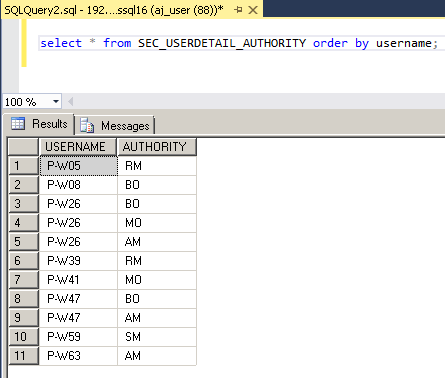
Task: Click the USERNAME column header
Action: click(x=78, y=147)
